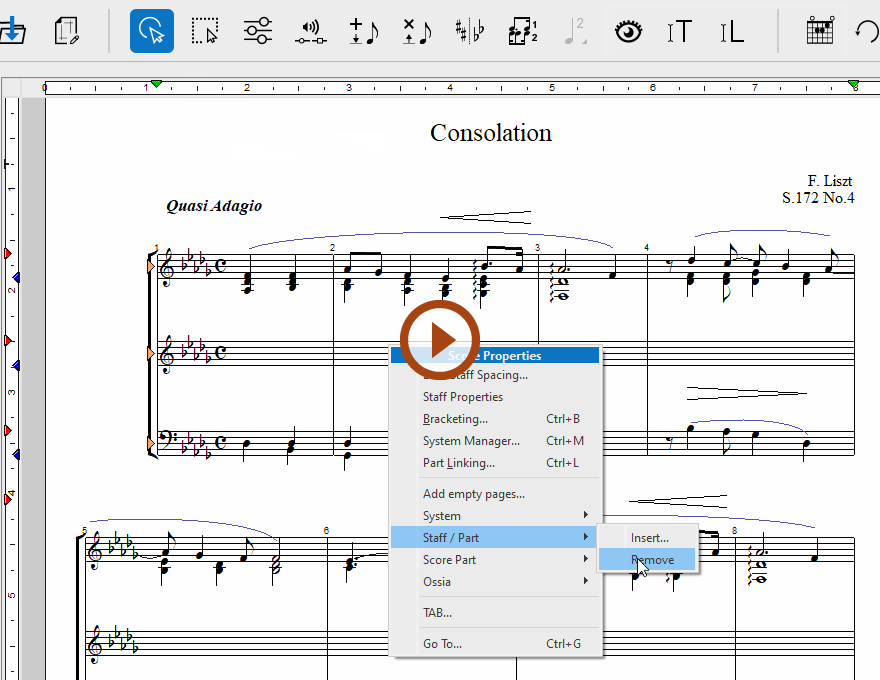The height and width of the screenshot is (680, 880).
Task: Expand the System submenu
Action: pos(495,516)
